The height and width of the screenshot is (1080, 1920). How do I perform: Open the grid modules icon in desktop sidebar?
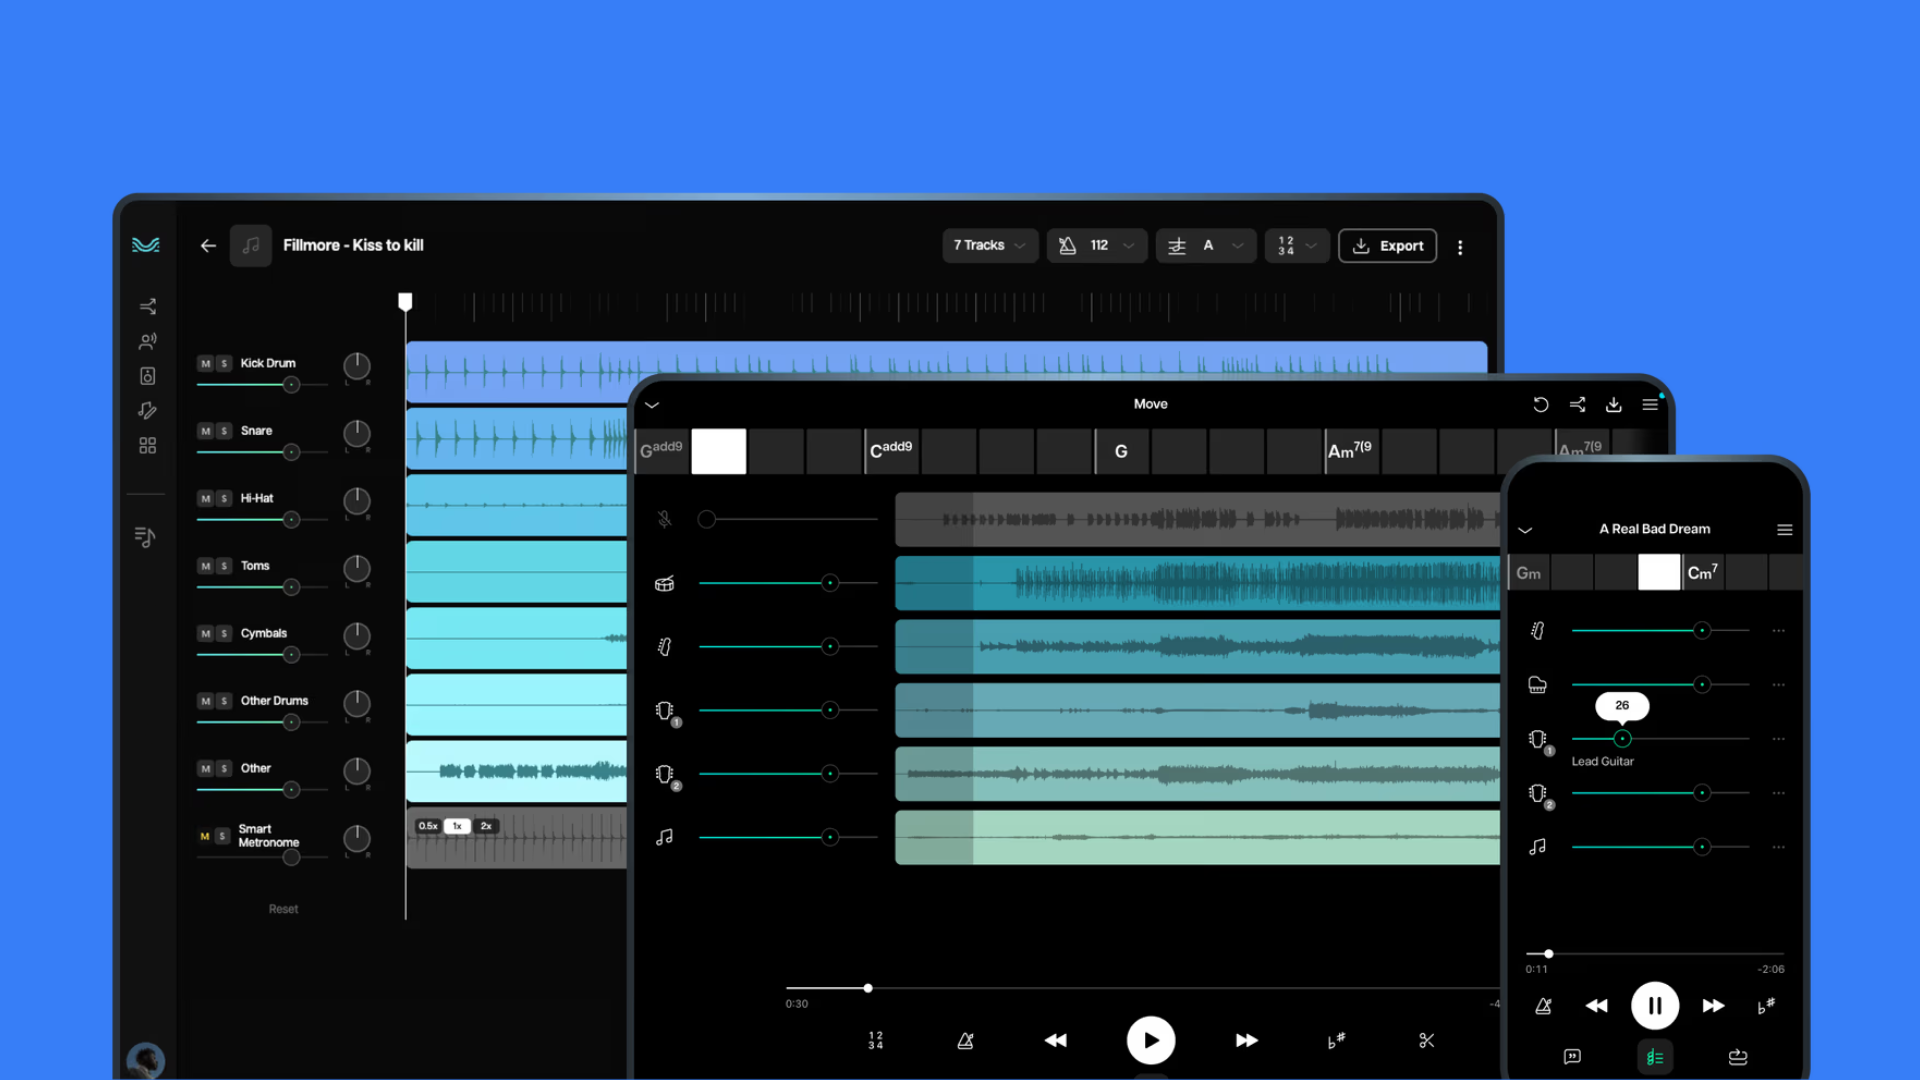[x=147, y=445]
